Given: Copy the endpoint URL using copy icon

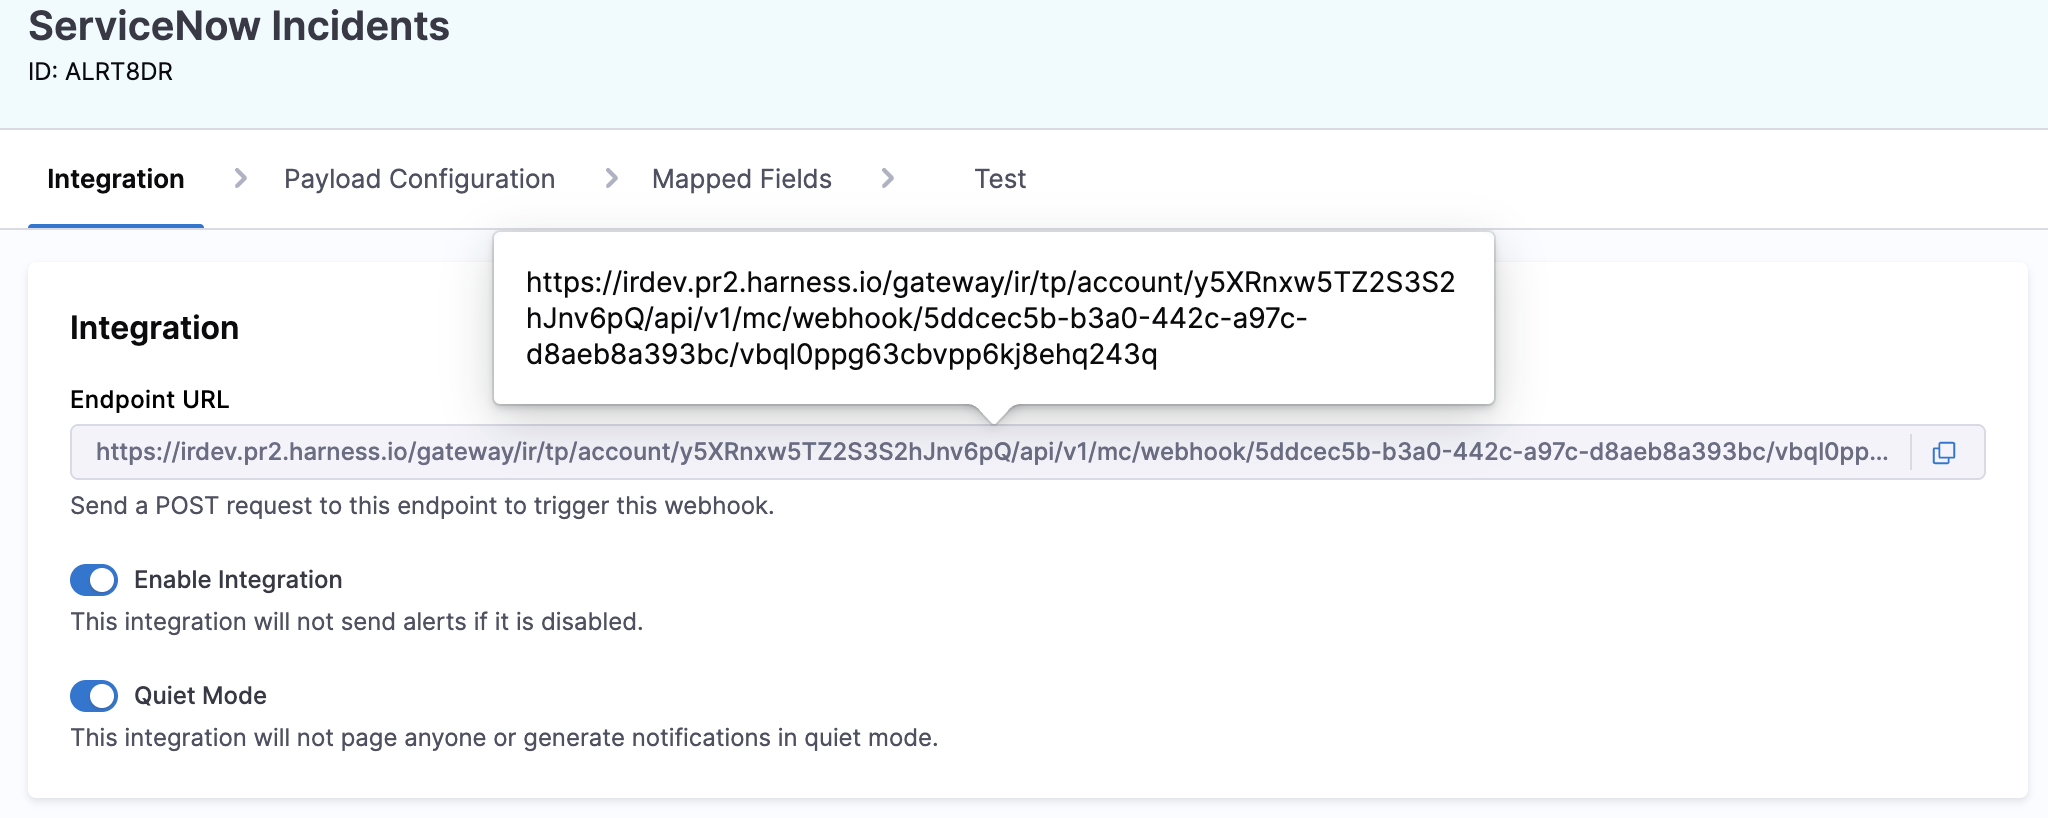Looking at the screenshot, I should [1943, 453].
